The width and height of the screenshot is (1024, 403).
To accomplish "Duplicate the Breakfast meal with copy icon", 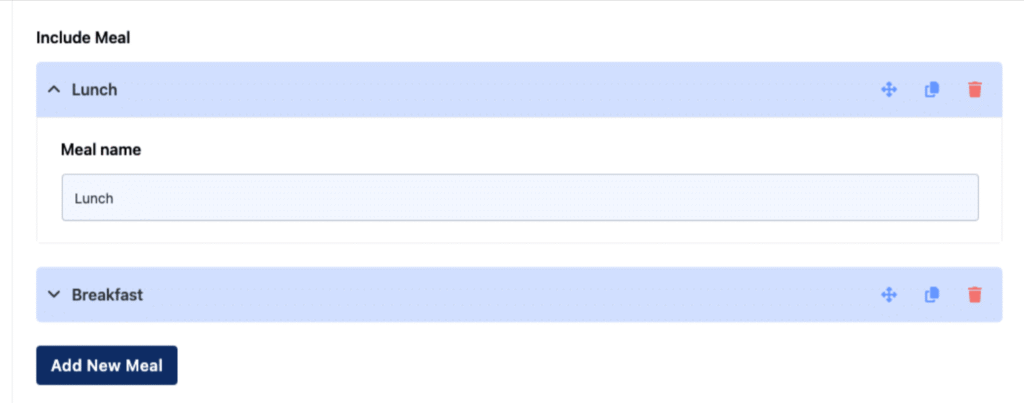I will coord(932,295).
